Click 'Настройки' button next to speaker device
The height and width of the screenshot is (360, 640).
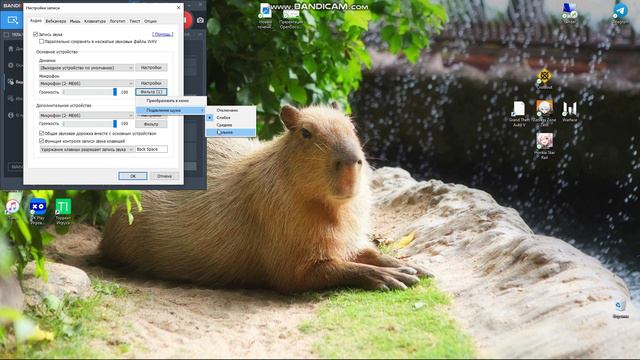(x=151, y=67)
